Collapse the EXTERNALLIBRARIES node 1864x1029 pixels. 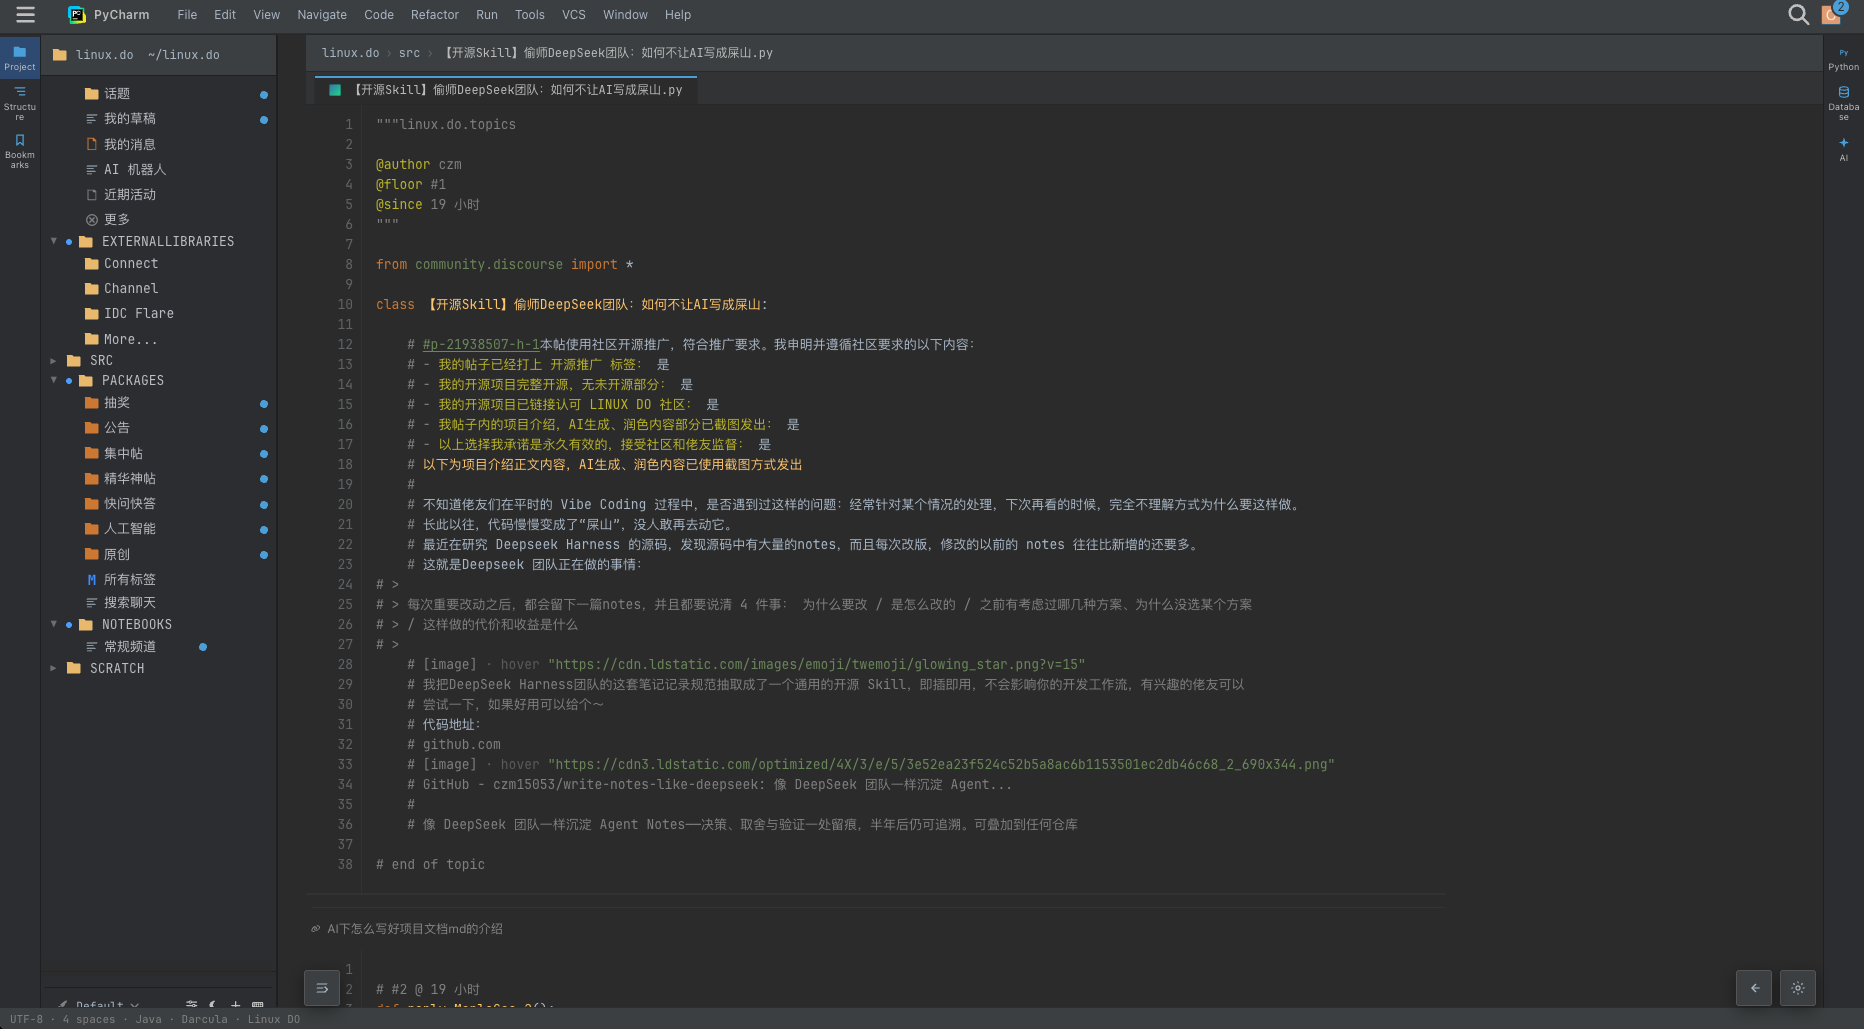(x=54, y=242)
